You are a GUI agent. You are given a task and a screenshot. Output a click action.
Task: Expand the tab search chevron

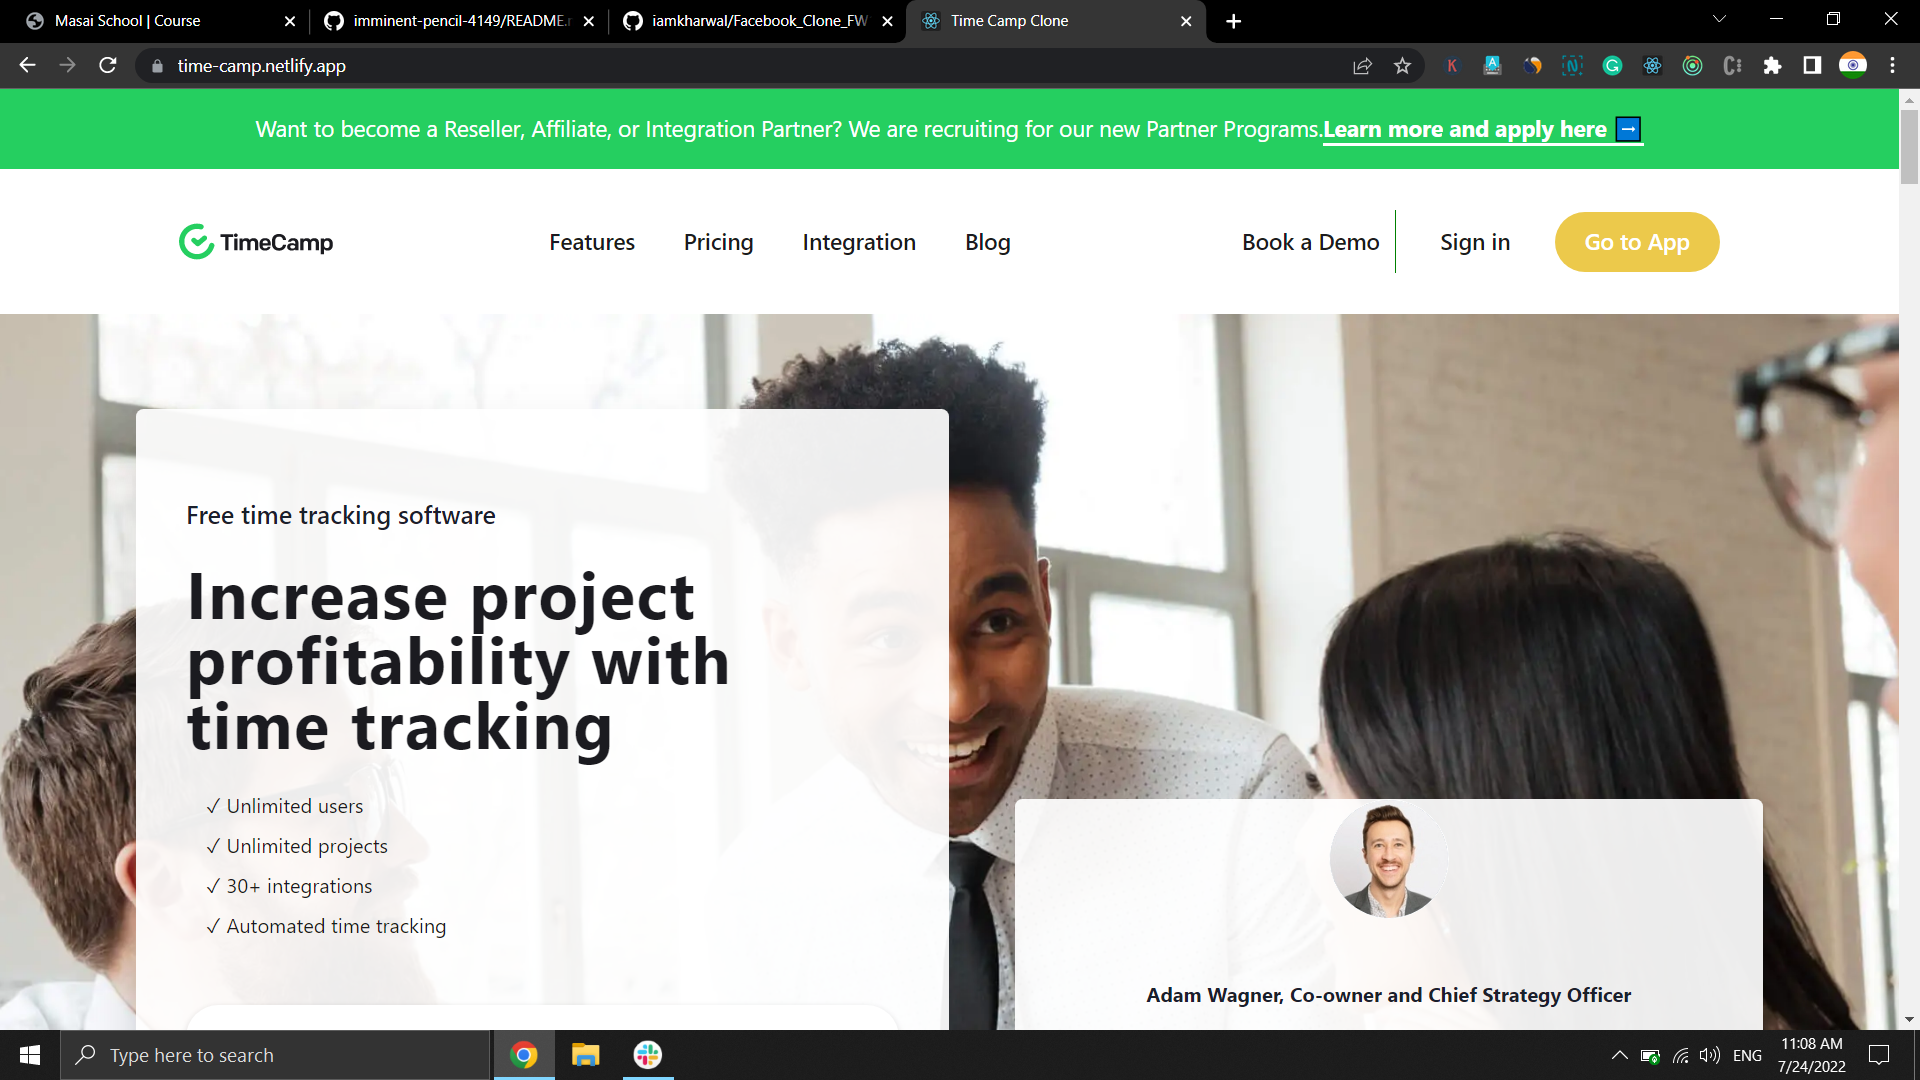pyautogui.click(x=1719, y=20)
